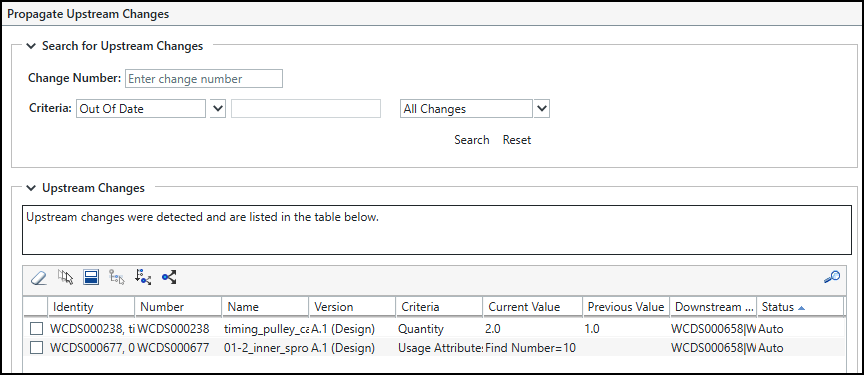Image resolution: width=864 pixels, height=375 pixels.
Task: Click the magnifier find-in-table icon
Action: click(x=832, y=277)
